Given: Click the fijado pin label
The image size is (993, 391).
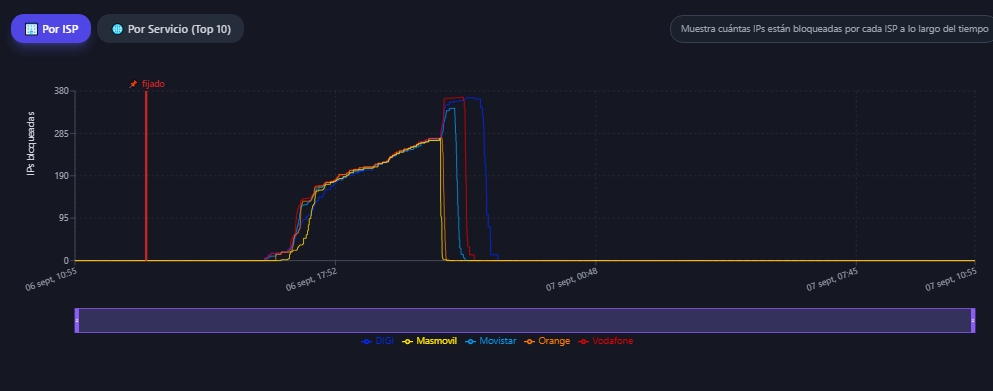Looking at the screenshot, I should (147, 84).
